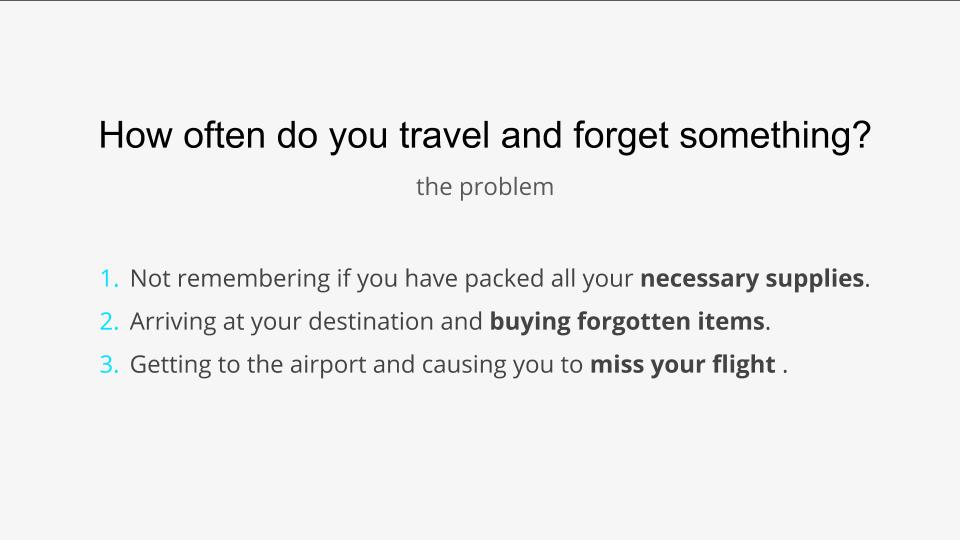Click the word 'remembering' in first bullet

click(x=254, y=279)
